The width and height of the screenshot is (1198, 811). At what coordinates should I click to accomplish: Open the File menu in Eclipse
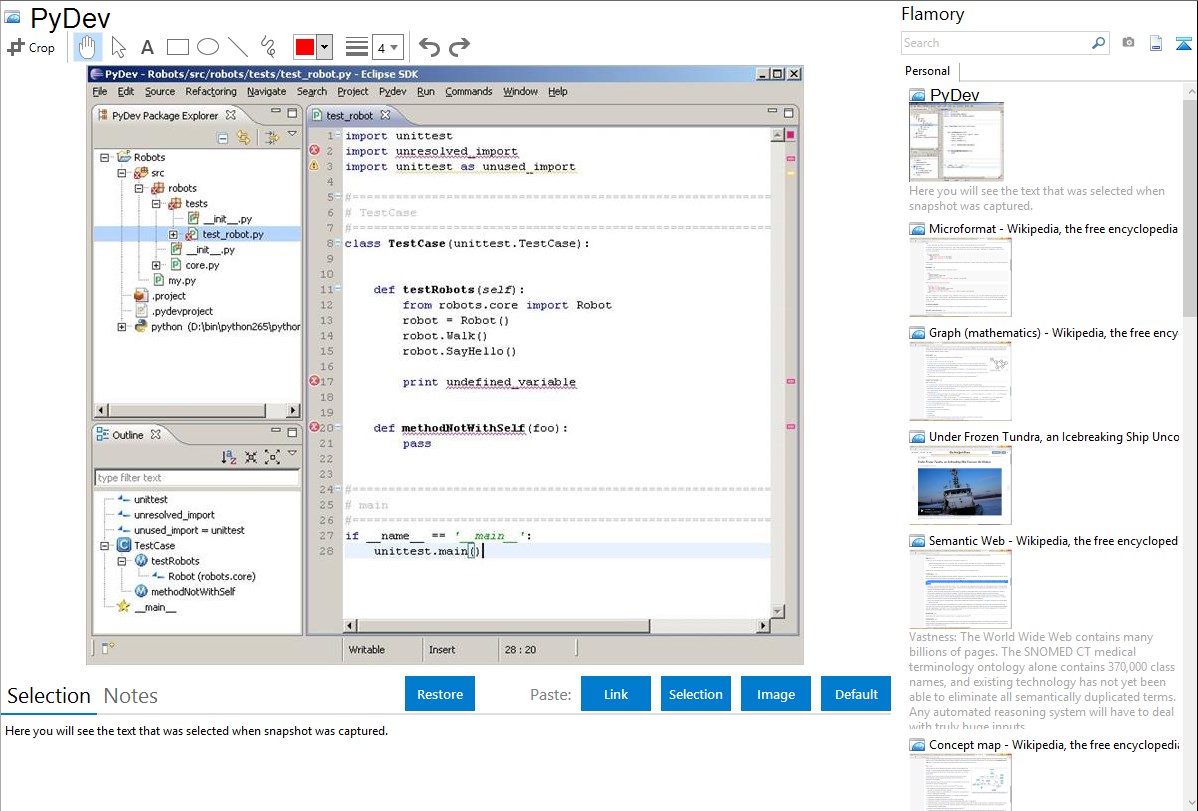(99, 91)
